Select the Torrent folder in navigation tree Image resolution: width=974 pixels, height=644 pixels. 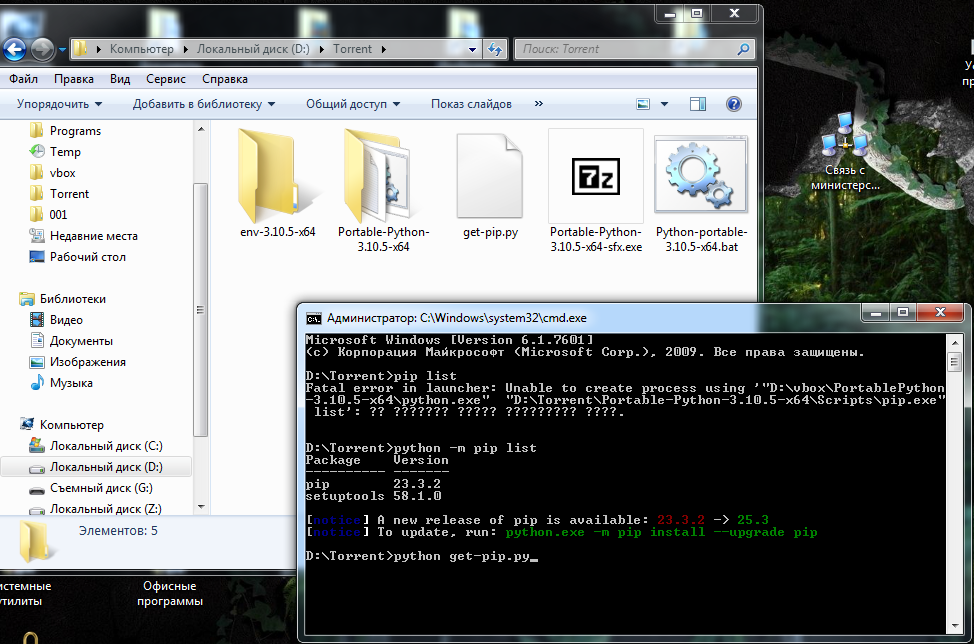[69, 194]
